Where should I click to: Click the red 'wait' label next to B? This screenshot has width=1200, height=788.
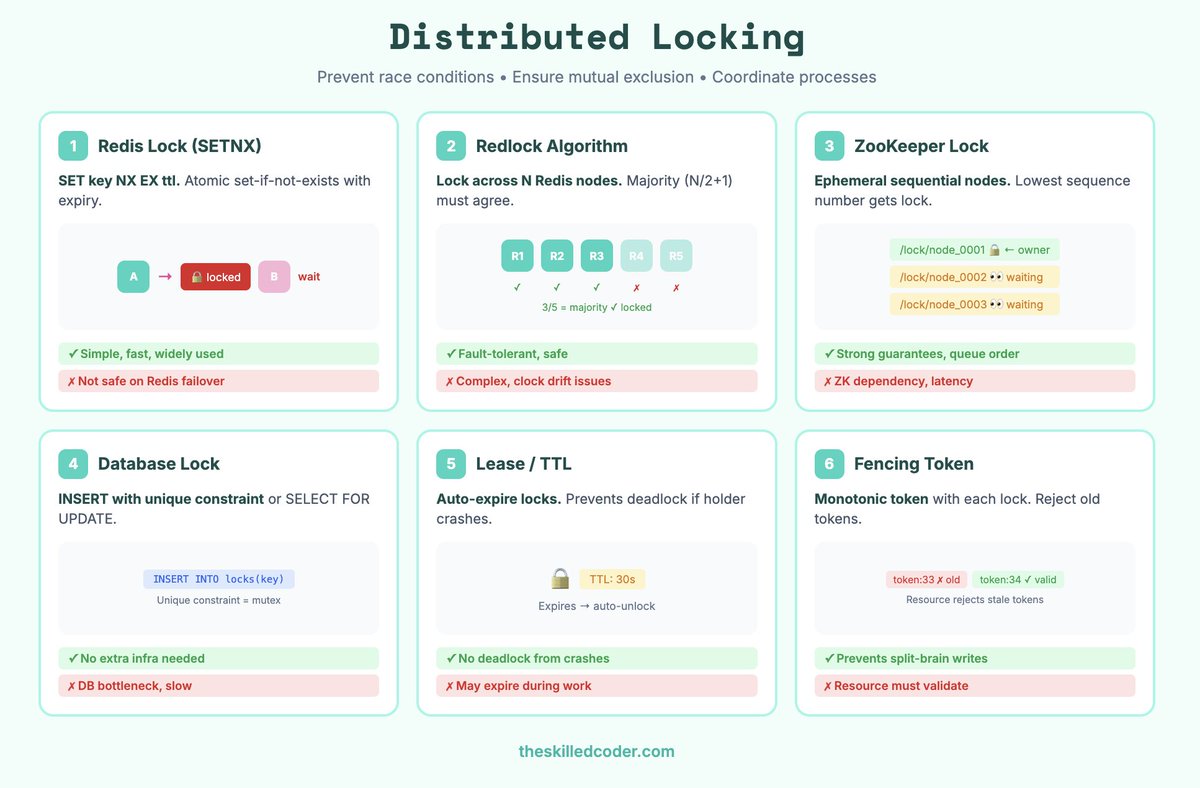pos(309,277)
